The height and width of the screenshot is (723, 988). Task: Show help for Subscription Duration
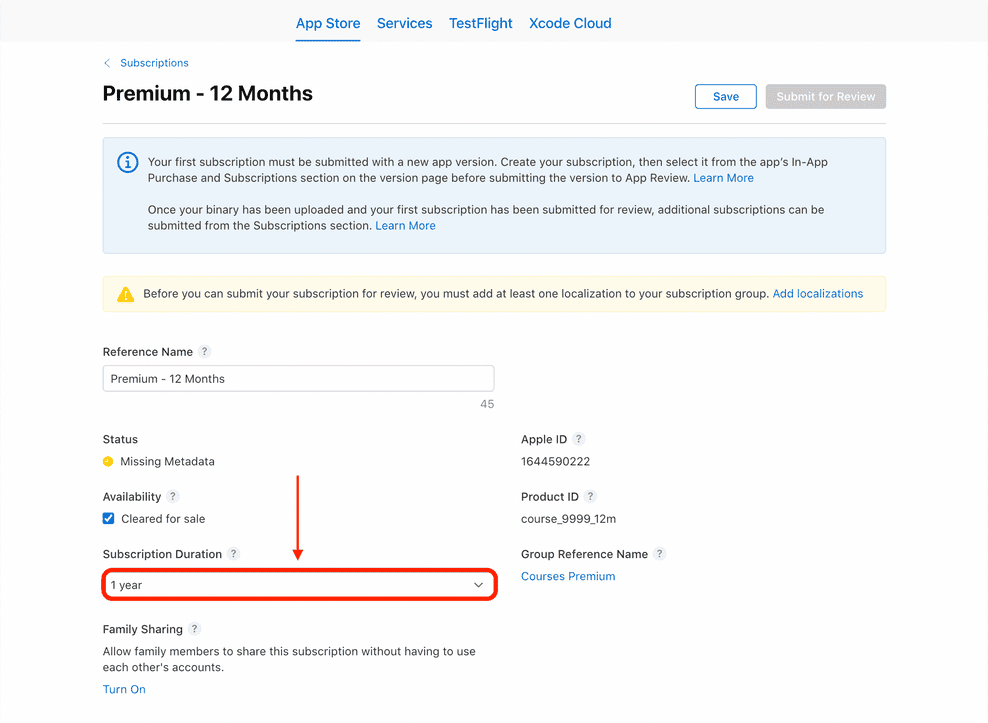[234, 554]
